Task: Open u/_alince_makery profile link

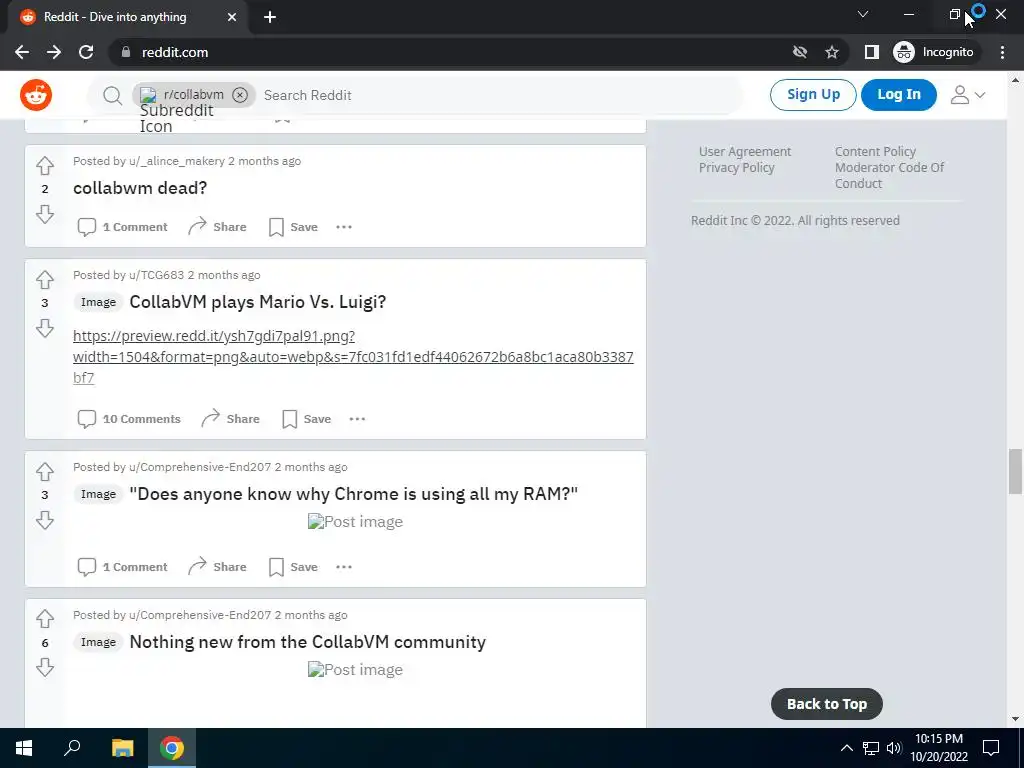Action: 177,161
